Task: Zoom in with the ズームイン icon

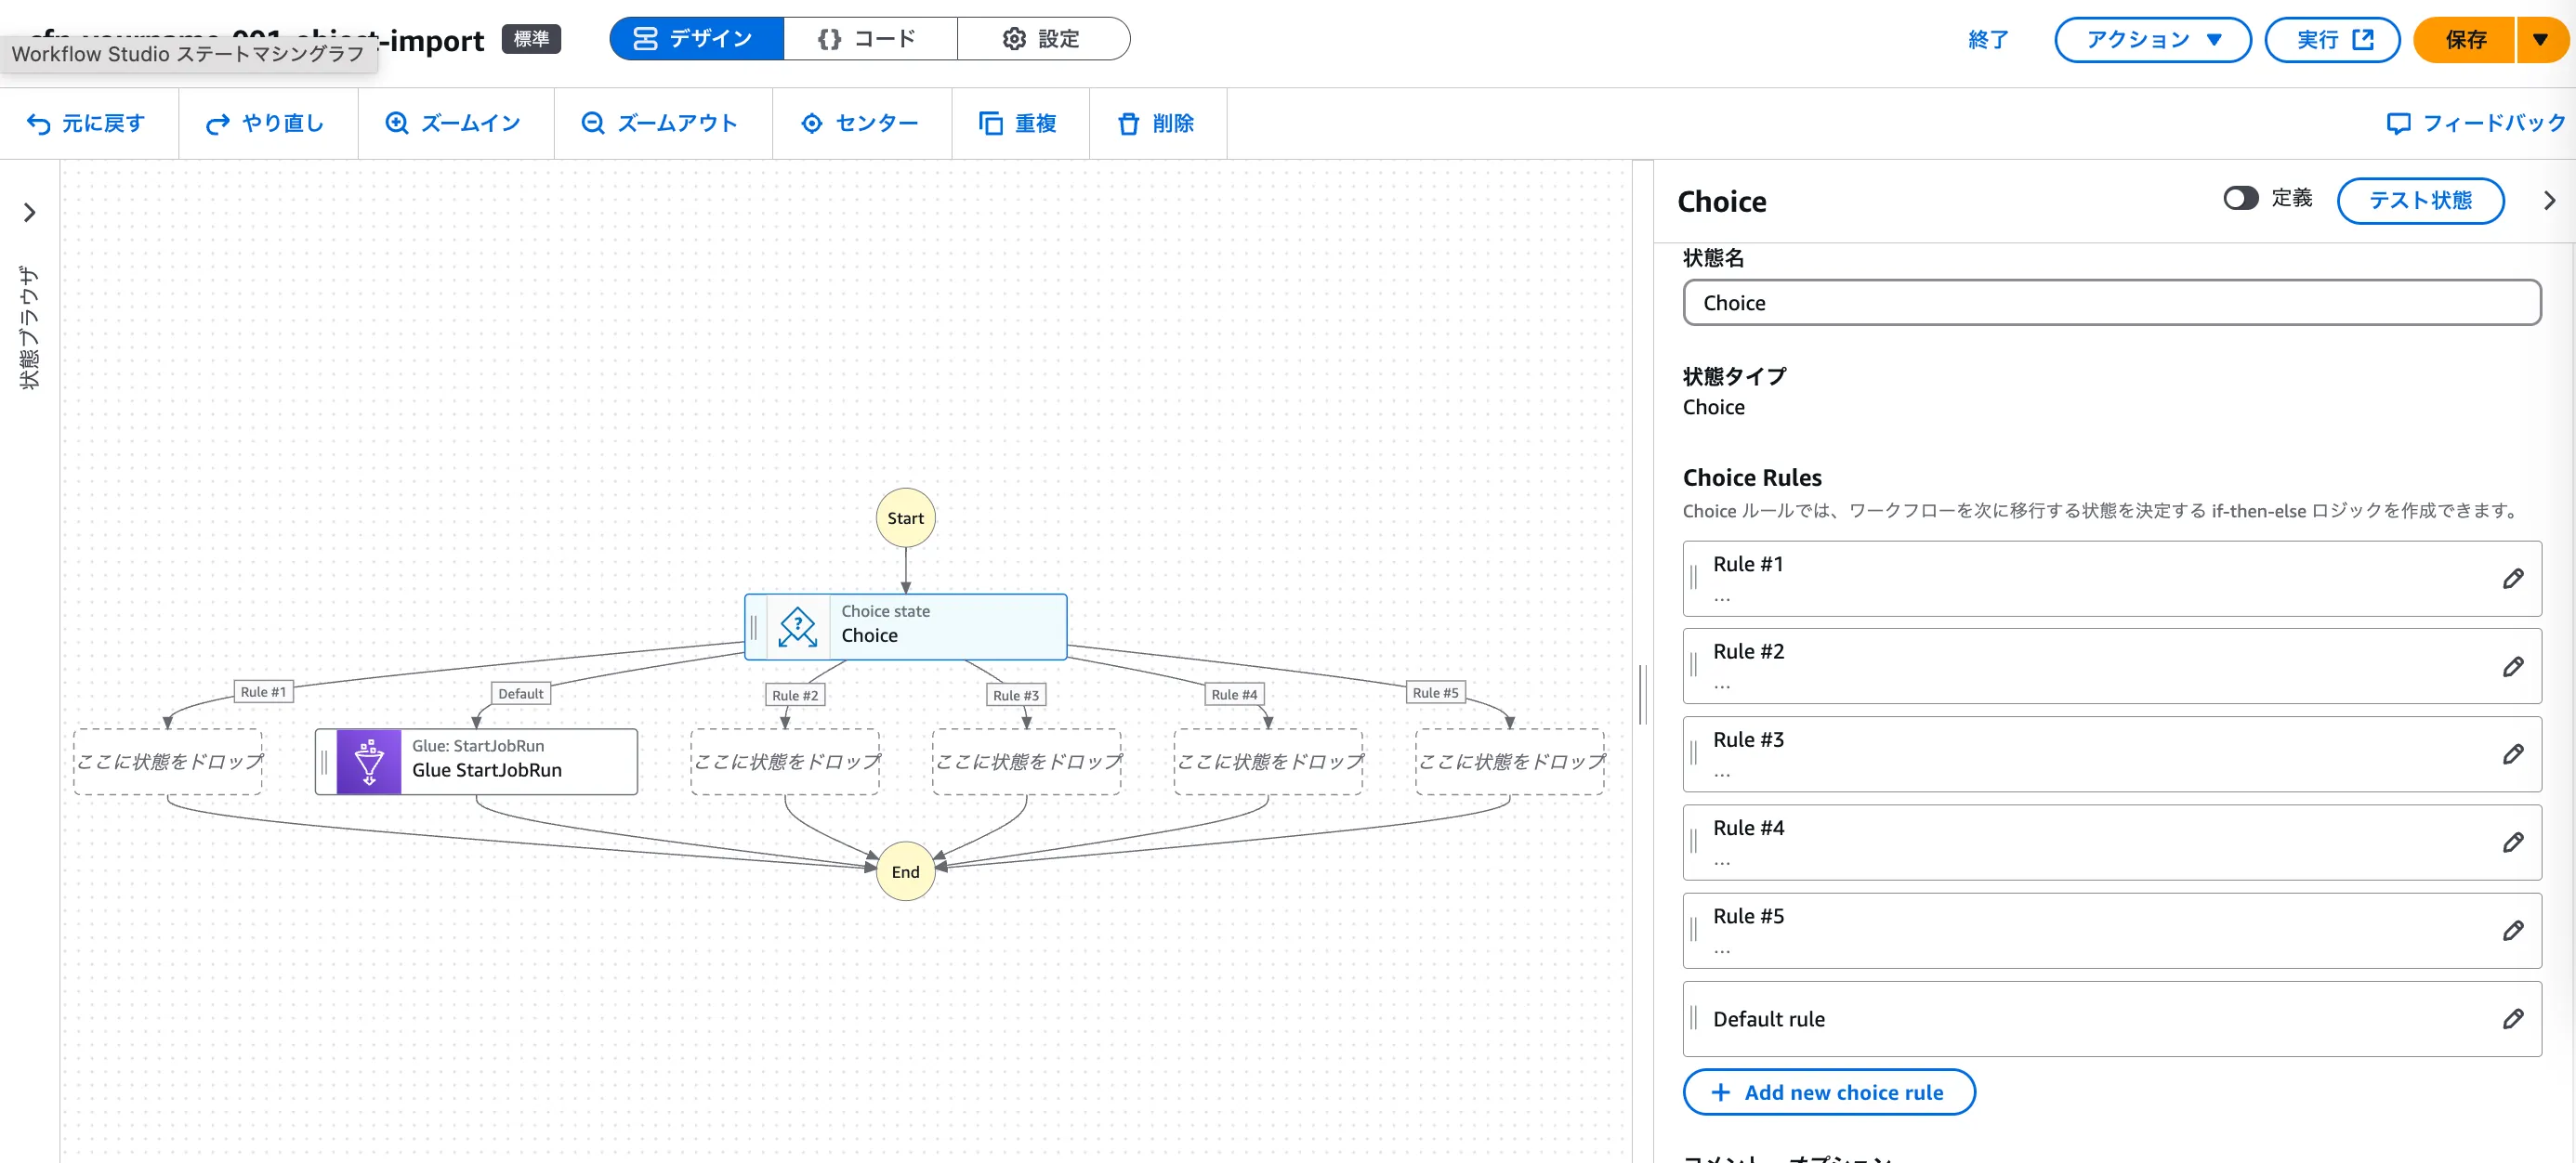Action: click(397, 123)
